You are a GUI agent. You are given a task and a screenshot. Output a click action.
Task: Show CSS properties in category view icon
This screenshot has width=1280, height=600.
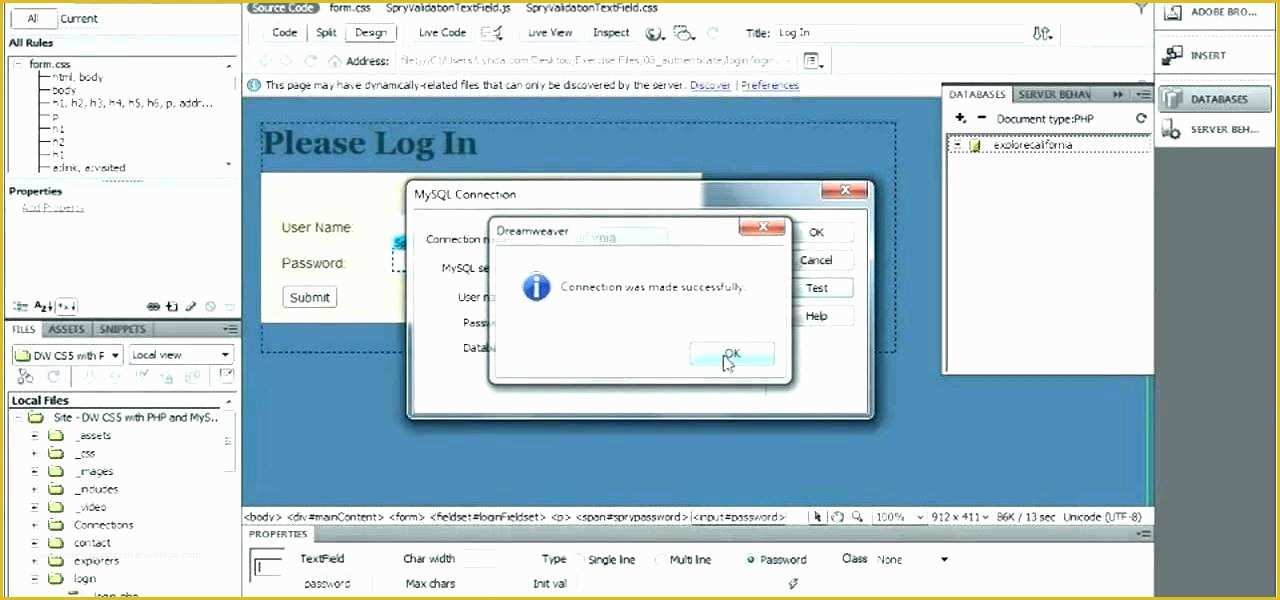(x=20, y=307)
